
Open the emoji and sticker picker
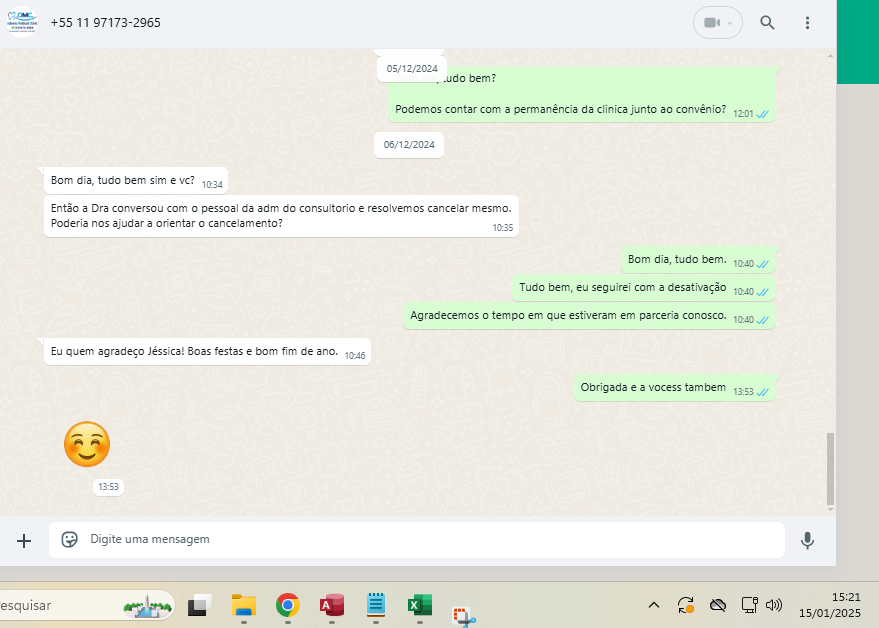(70, 540)
